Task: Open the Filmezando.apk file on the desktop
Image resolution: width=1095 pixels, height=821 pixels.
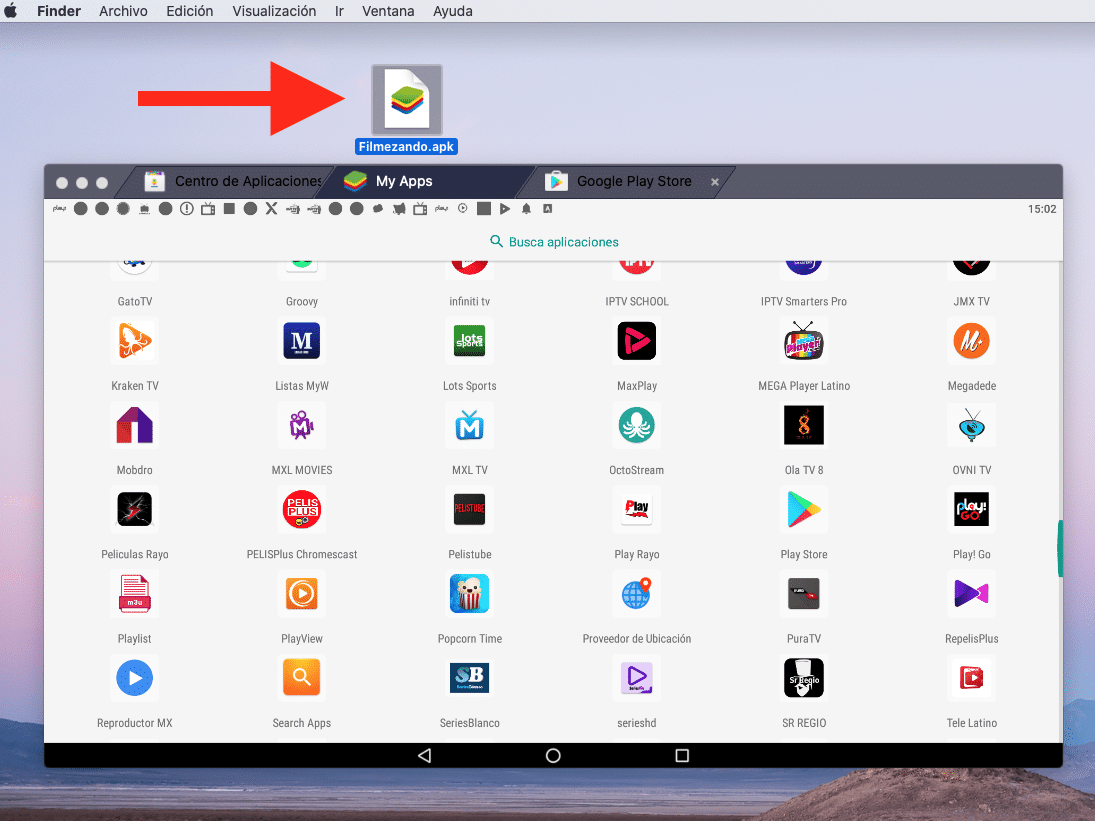Action: (x=406, y=98)
